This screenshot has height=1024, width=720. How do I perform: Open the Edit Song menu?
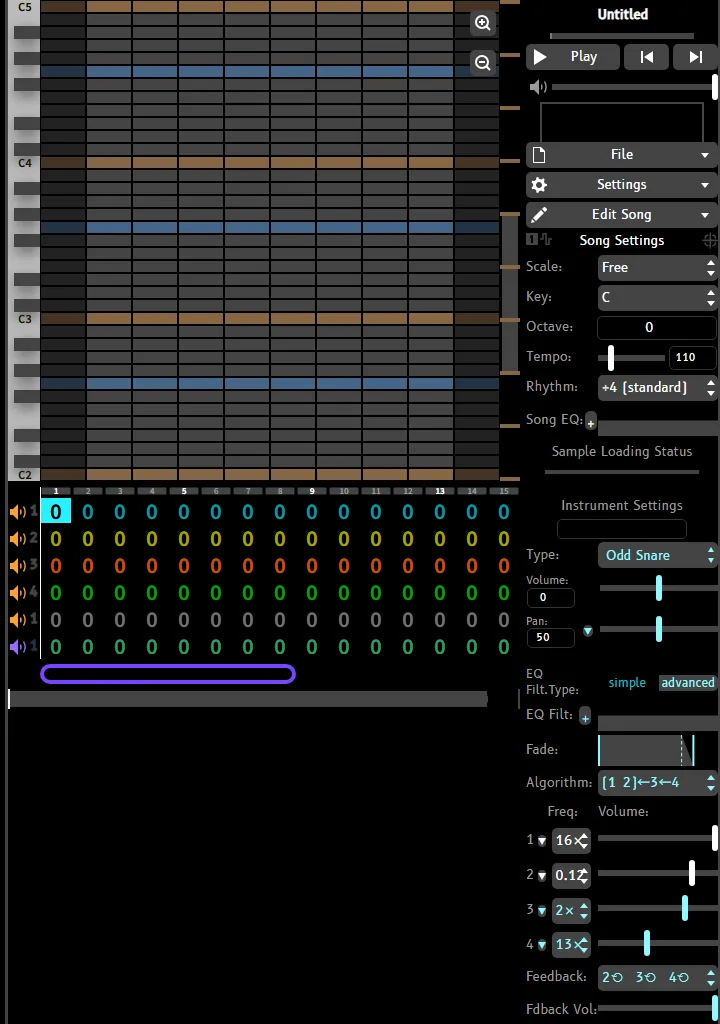[622, 215]
